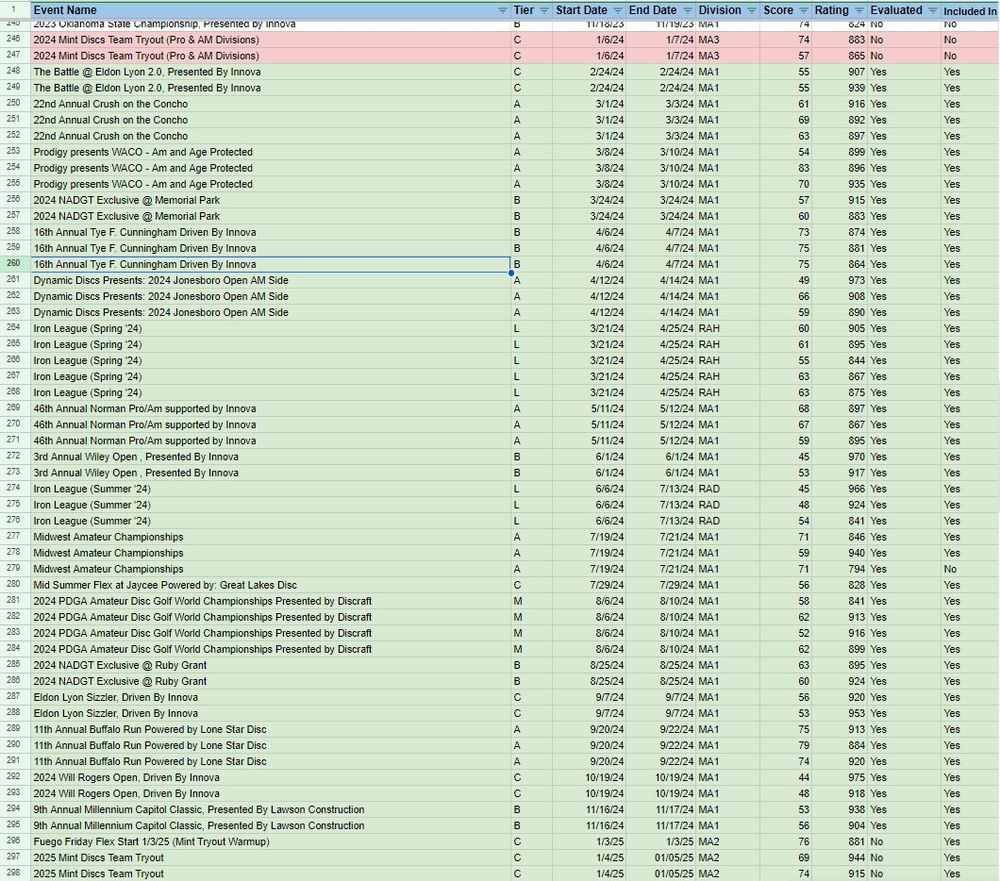
Task: Select row header number 246
Action: [13, 39]
